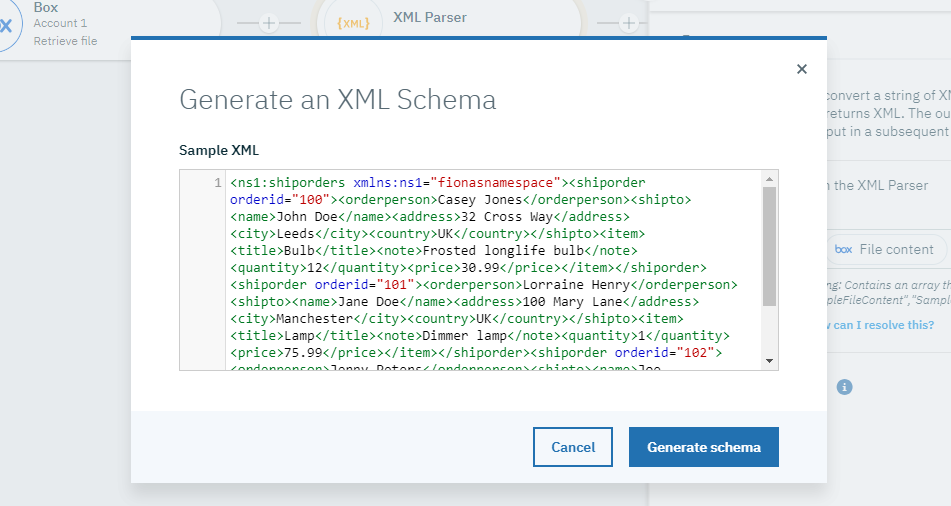Click the plus connector after XML Parser
The width and height of the screenshot is (951, 506).
pos(628,23)
